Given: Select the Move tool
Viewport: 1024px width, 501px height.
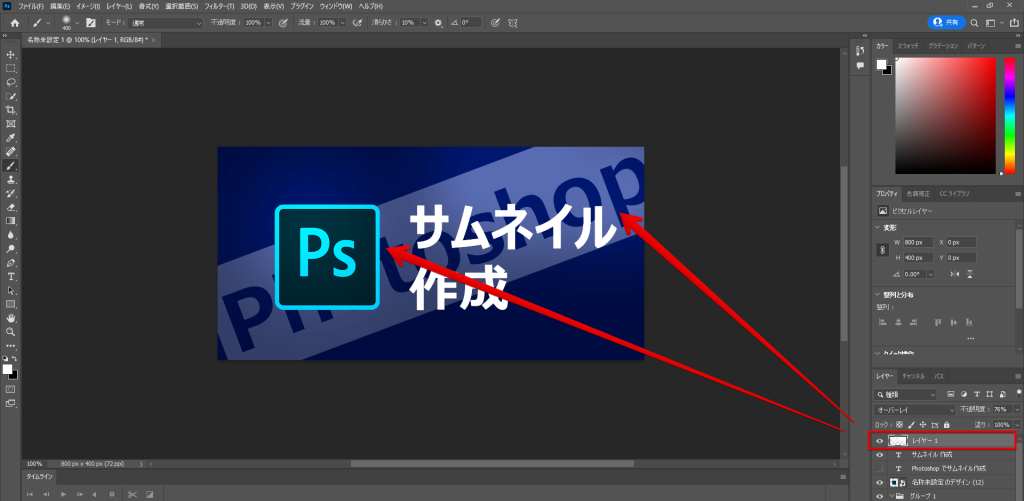Looking at the screenshot, I should 10,54.
